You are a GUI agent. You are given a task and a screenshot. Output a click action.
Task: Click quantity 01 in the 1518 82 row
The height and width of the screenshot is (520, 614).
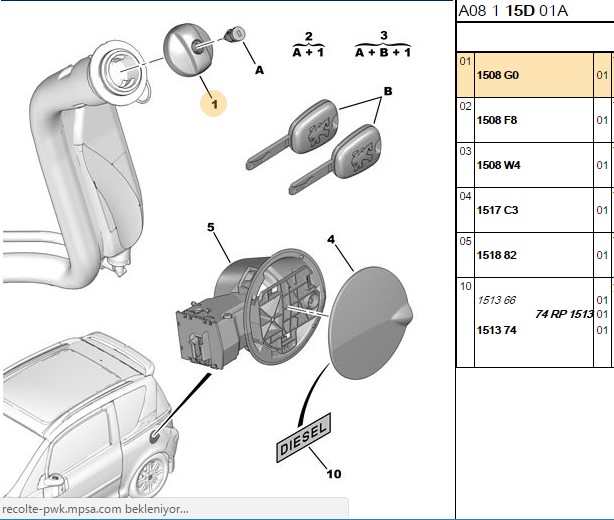coord(602,255)
